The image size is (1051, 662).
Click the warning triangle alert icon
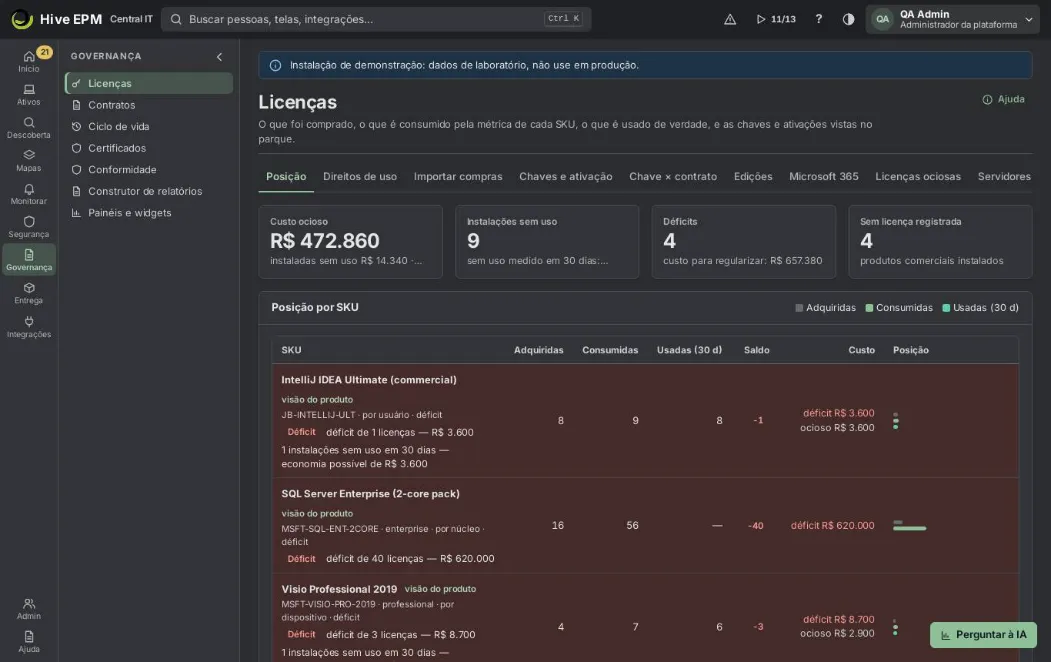(x=730, y=19)
